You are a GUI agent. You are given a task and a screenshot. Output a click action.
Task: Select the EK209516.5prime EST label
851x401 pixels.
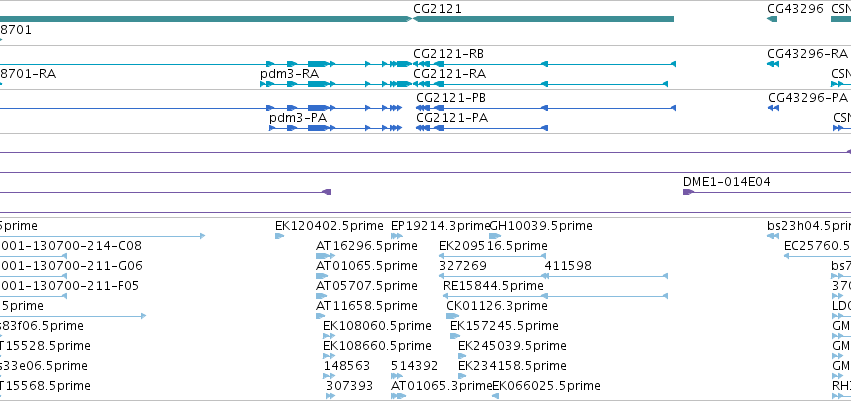pyautogui.click(x=493, y=246)
